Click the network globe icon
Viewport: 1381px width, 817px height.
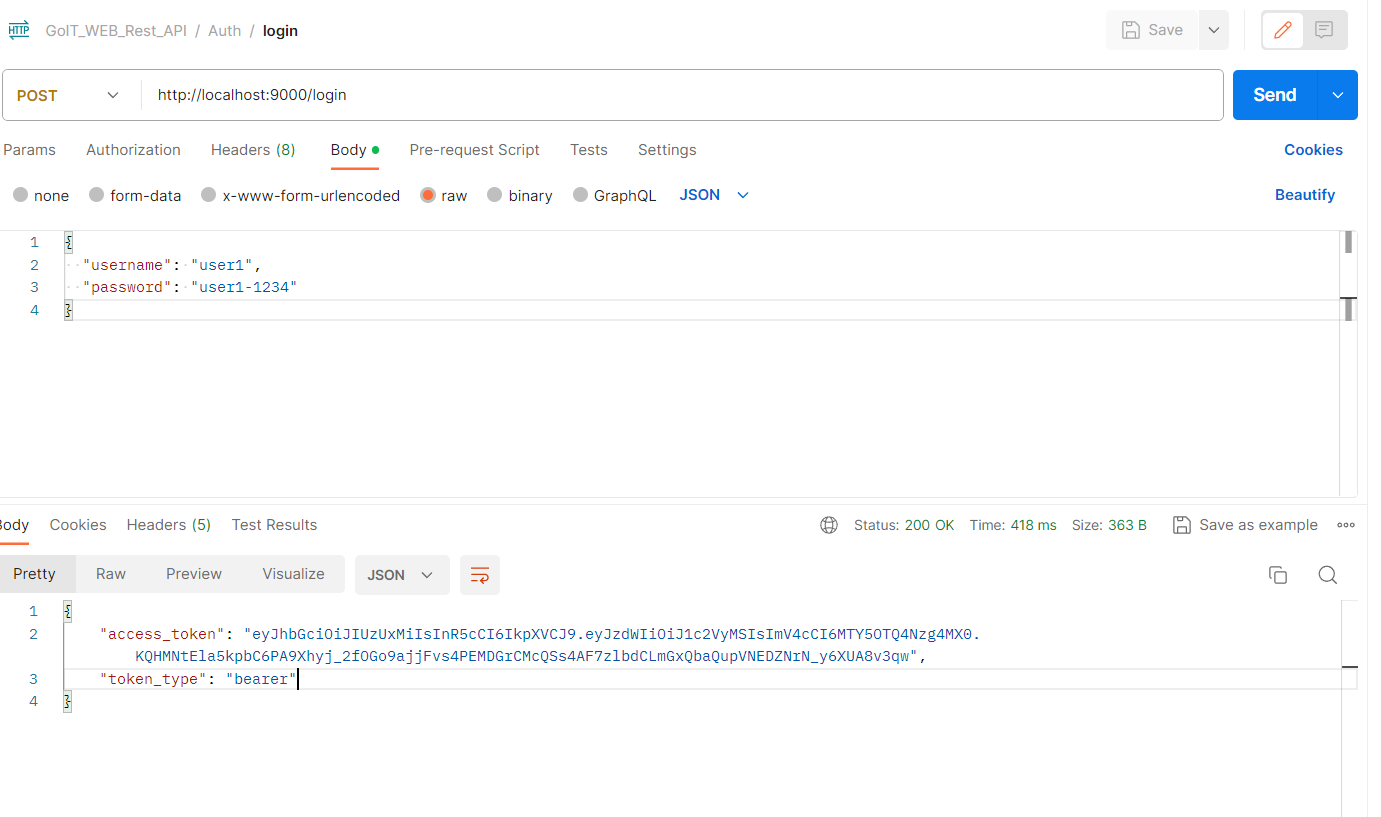[828, 525]
